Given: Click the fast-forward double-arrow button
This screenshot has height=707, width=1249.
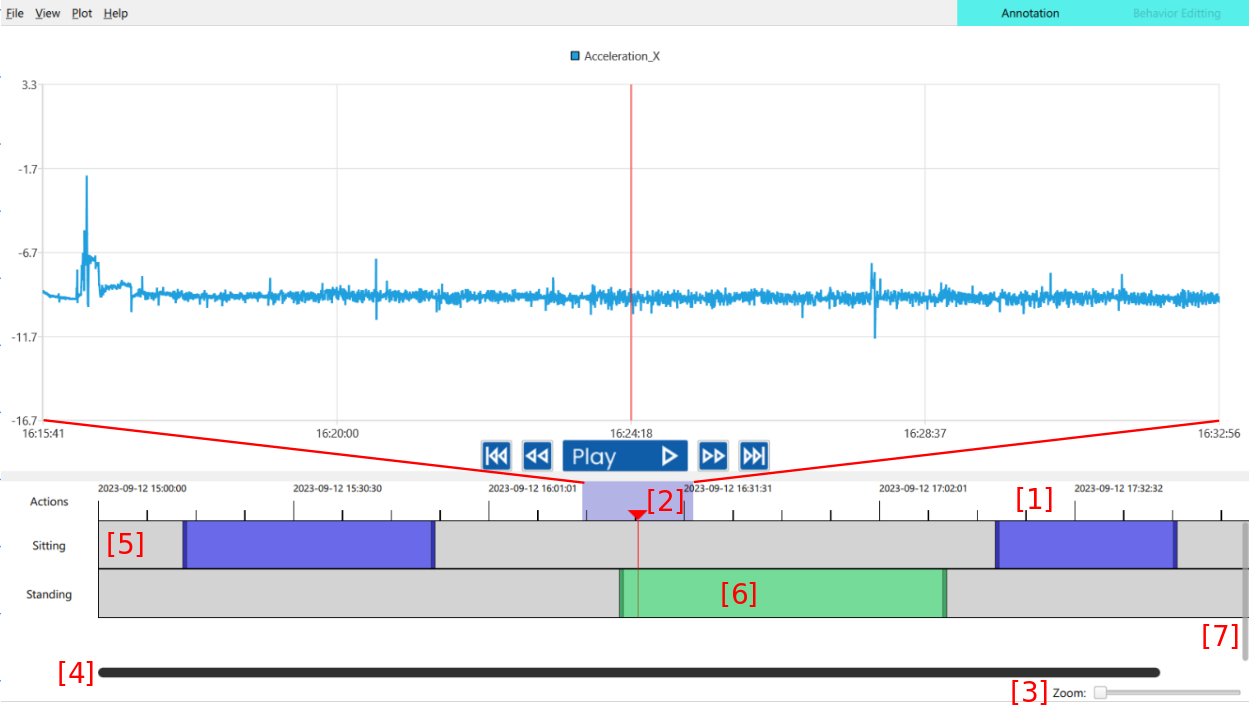Looking at the screenshot, I should click(713, 456).
